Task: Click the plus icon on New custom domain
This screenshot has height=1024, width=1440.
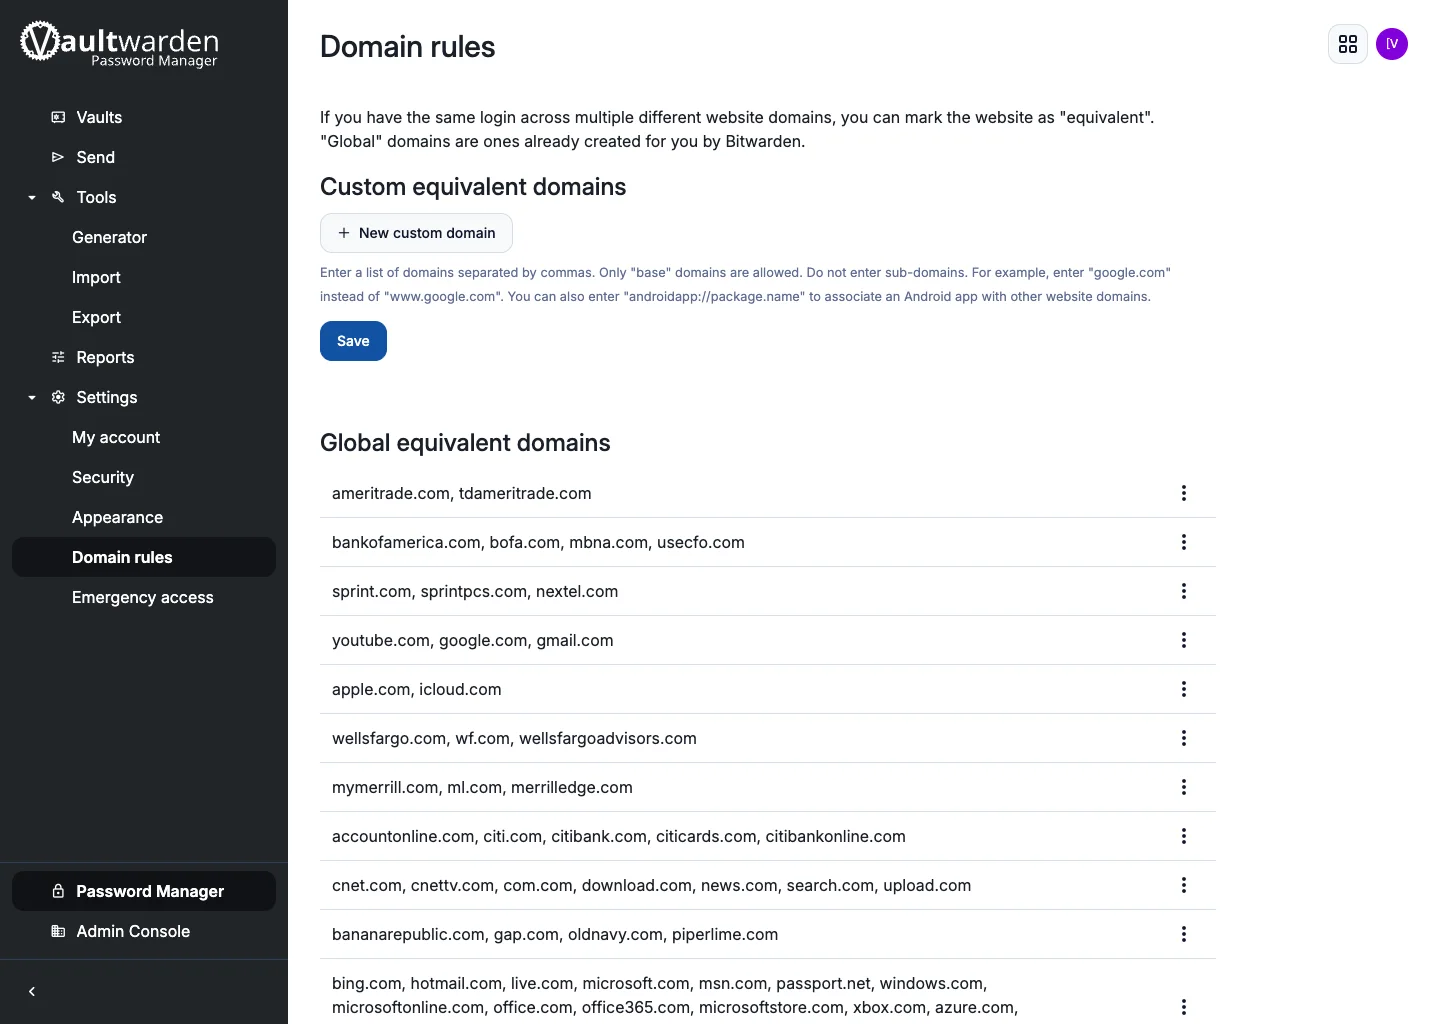Action: [x=344, y=233]
